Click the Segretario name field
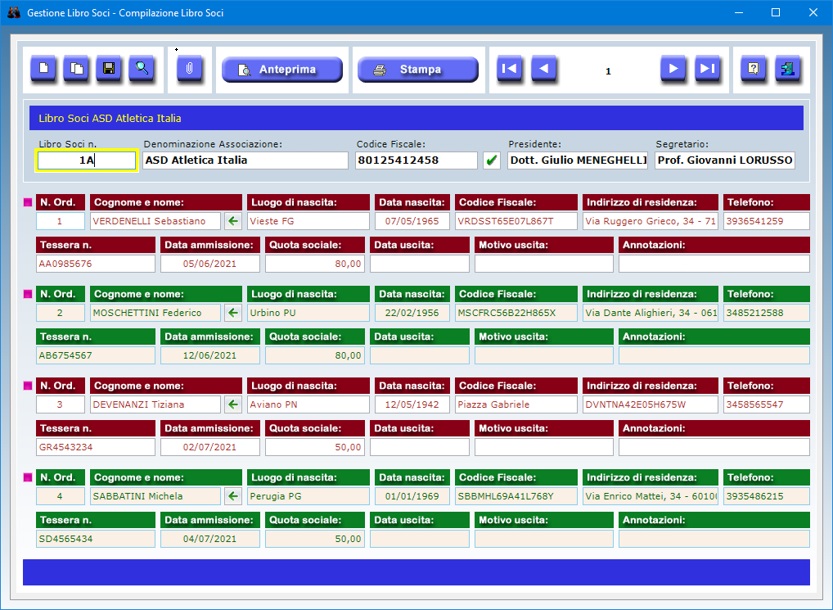The height and width of the screenshot is (610, 833). click(x=725, y=160)
